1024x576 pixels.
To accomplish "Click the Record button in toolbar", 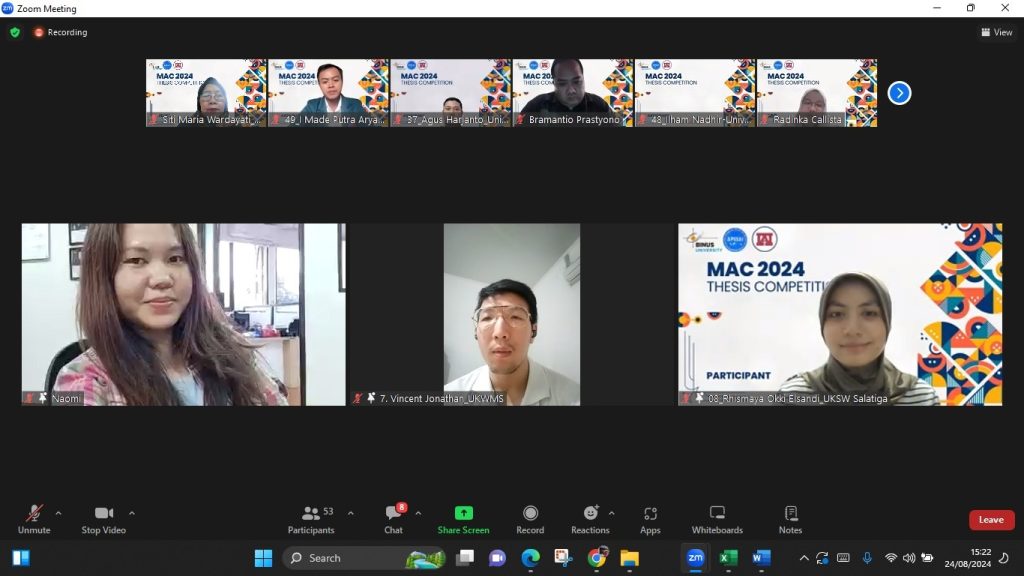I will [530, 518].
